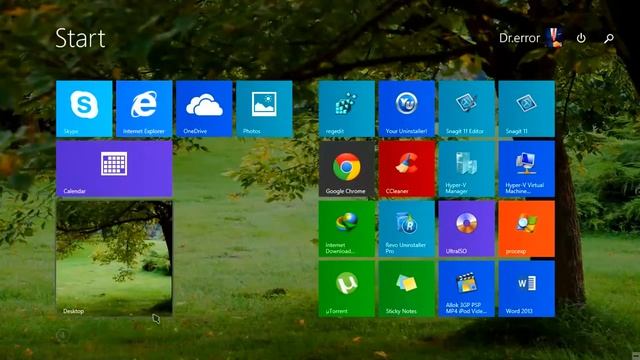Viewport: 640px width, 360px height.
Task: Open the search magnifier icon
Action: pos(609,38)
